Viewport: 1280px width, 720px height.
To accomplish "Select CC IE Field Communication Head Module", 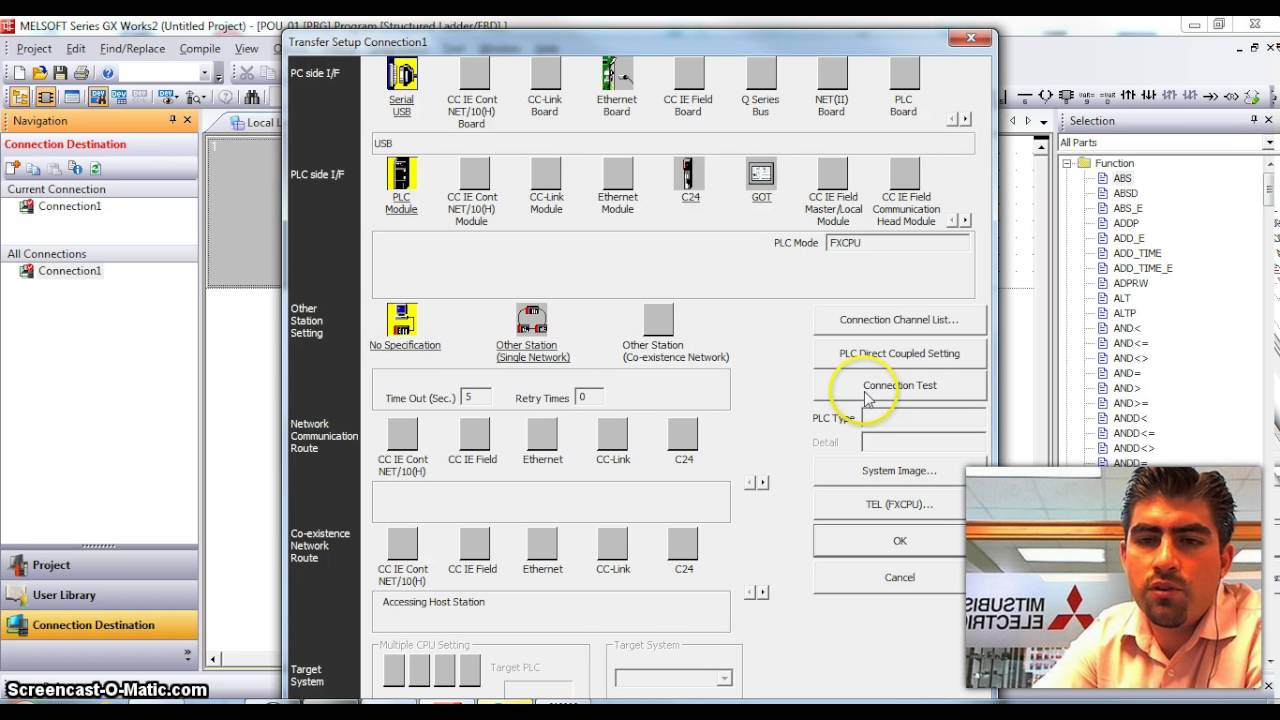I will [905, 174].
